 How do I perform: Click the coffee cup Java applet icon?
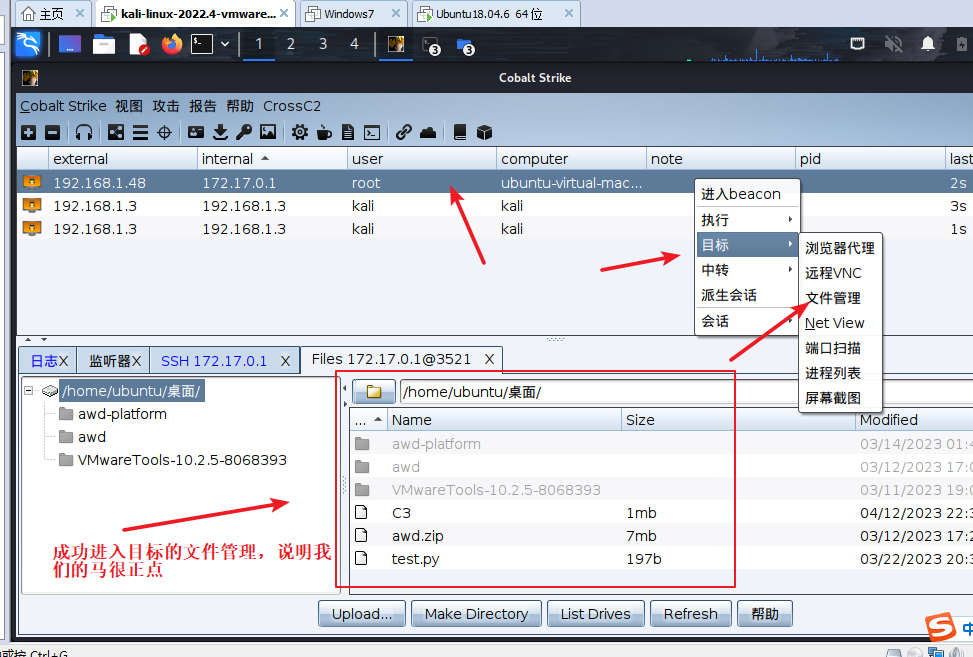tap(324, 132)
